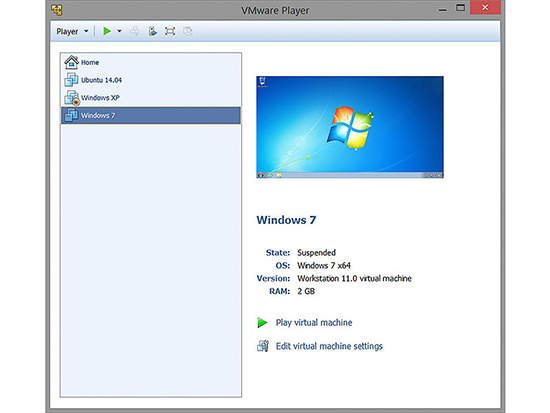
Task: Click the Unity mode toolbar icon
Action: pos(188,31)
